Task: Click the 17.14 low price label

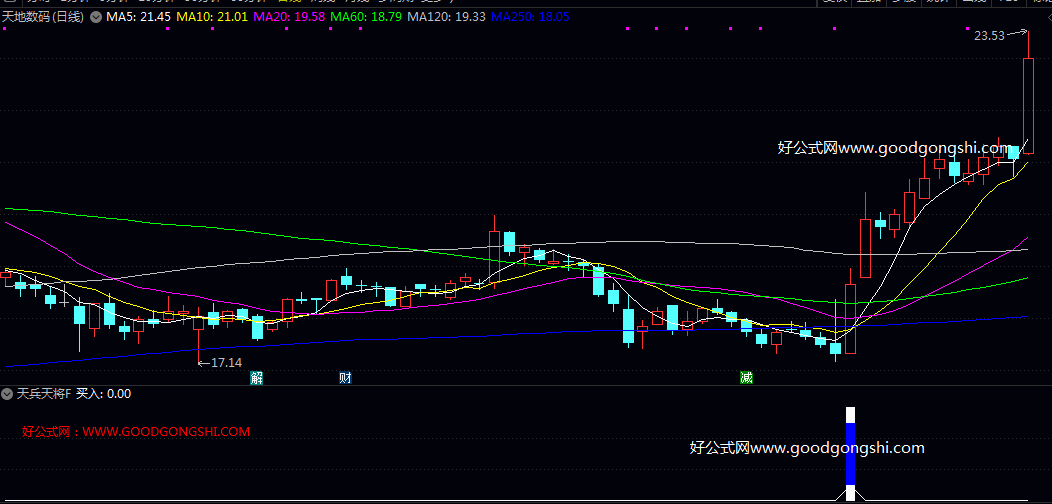Action: [226, 362]
